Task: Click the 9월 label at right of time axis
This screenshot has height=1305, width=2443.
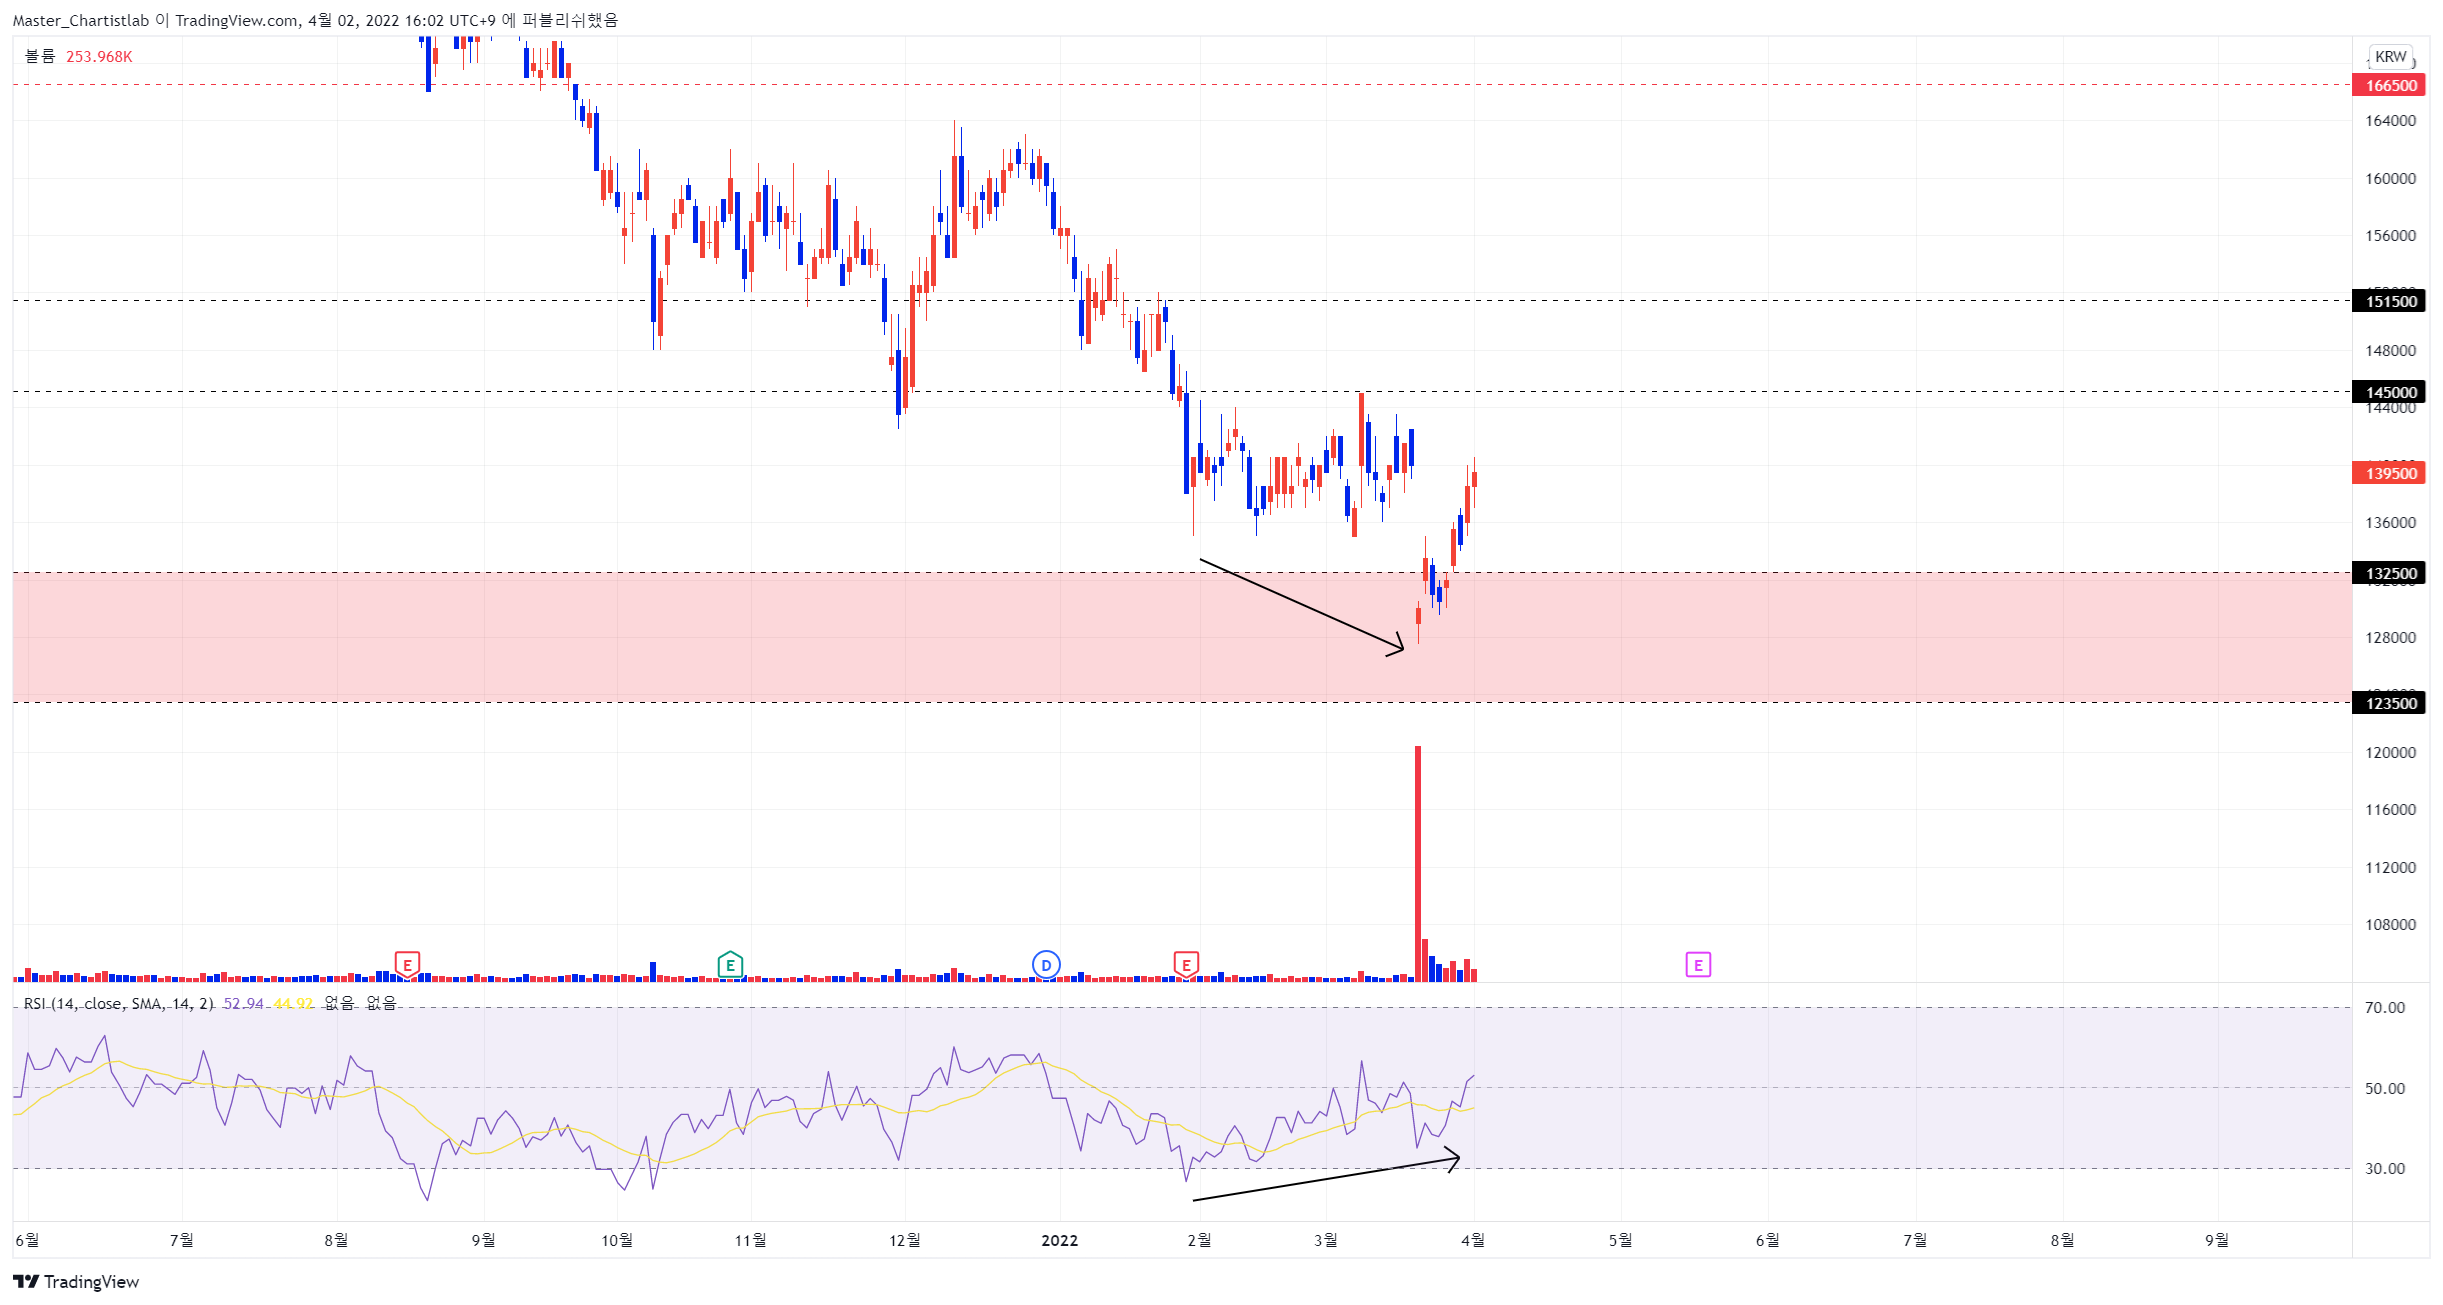Action: coord(2217,1240)
